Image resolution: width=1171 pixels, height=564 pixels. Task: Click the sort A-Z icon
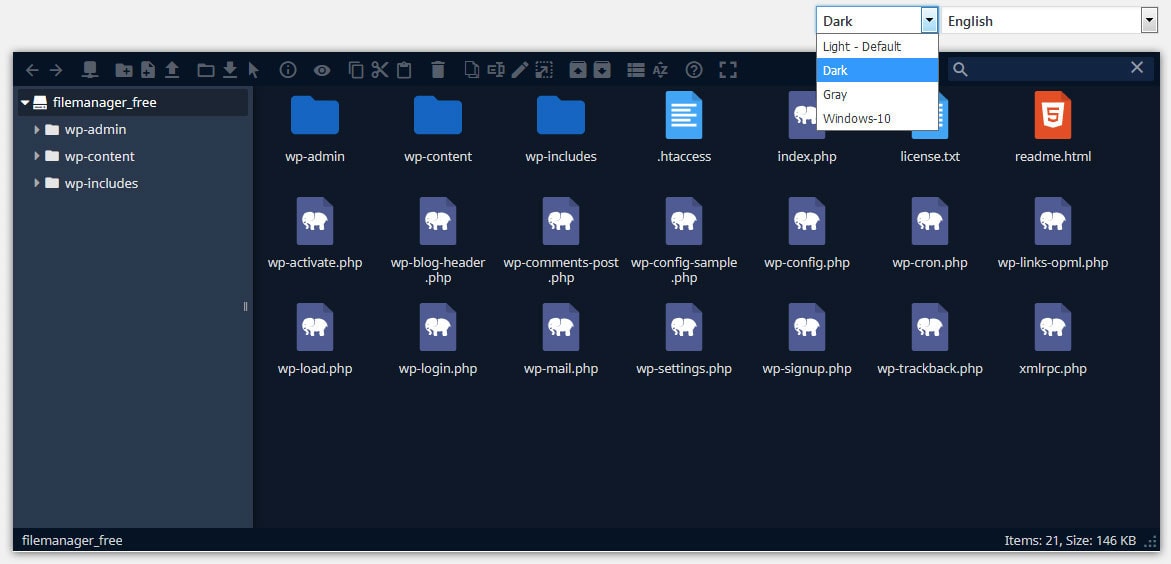[x=660, y=70]
